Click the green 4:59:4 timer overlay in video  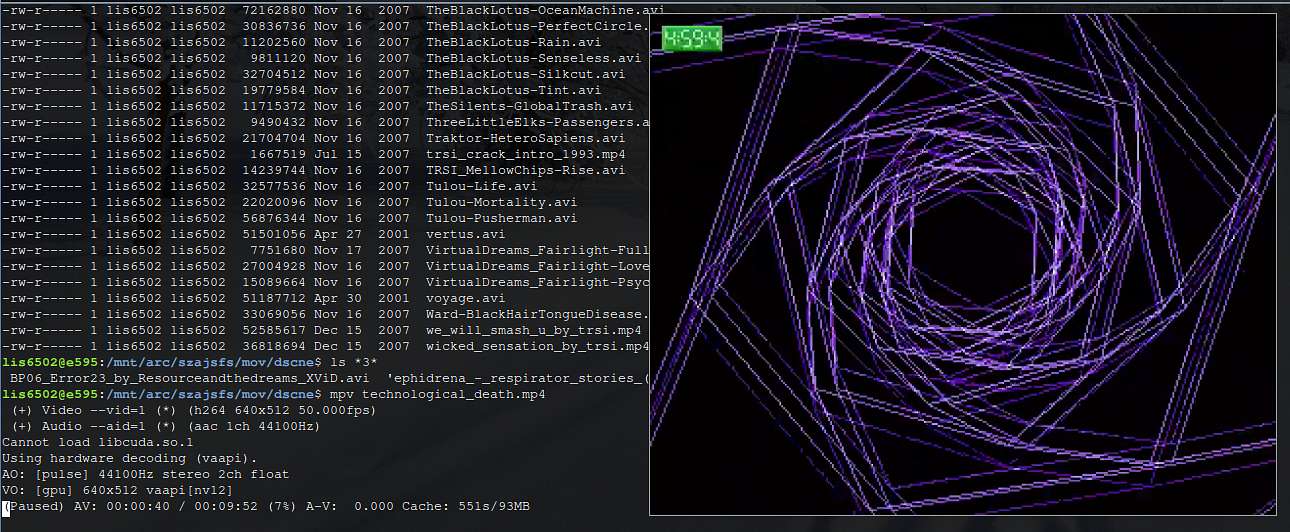[692, 39]
